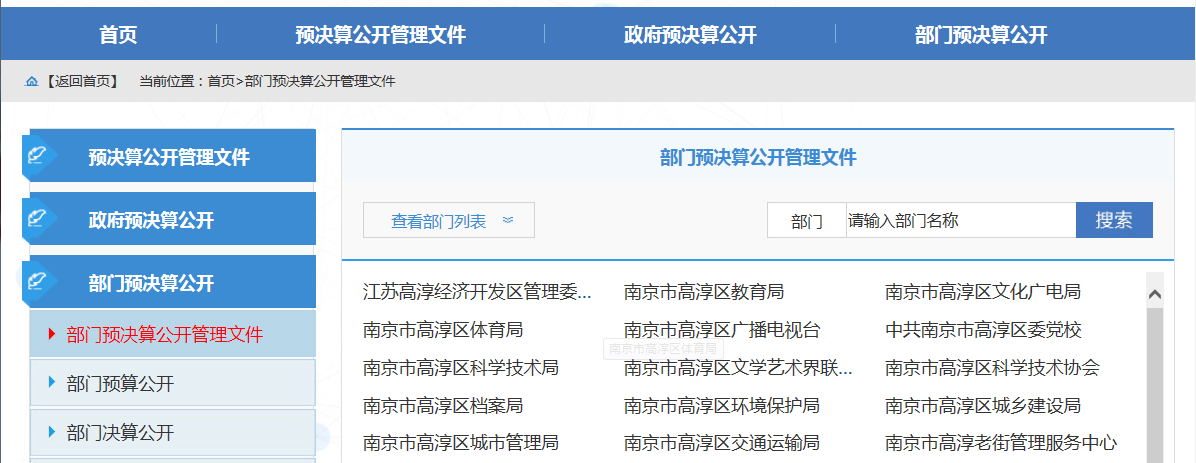Screen dimensions: 1196x463
Task: Open sidebar item 部门预算公开
Action: (x=172, y=383)
